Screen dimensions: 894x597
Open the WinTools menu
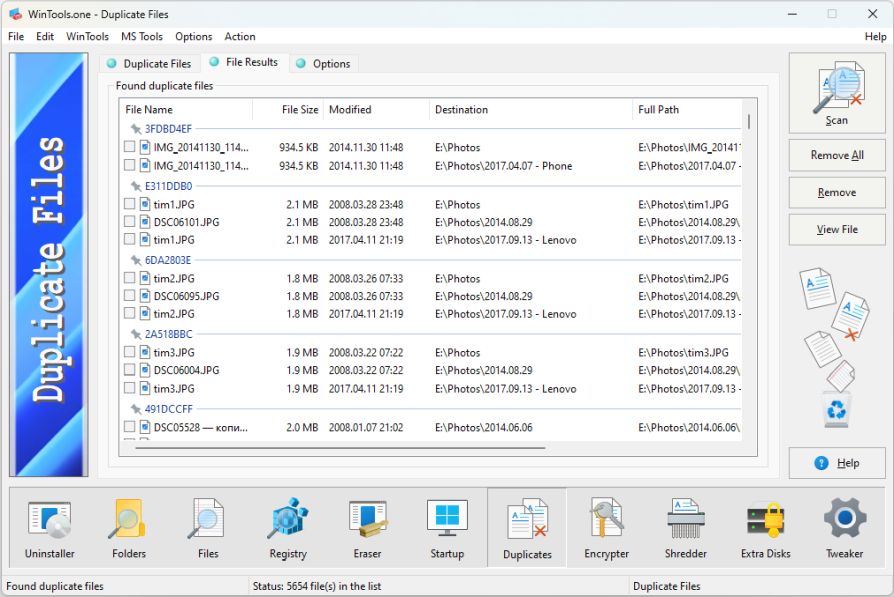tap(87, 36)
